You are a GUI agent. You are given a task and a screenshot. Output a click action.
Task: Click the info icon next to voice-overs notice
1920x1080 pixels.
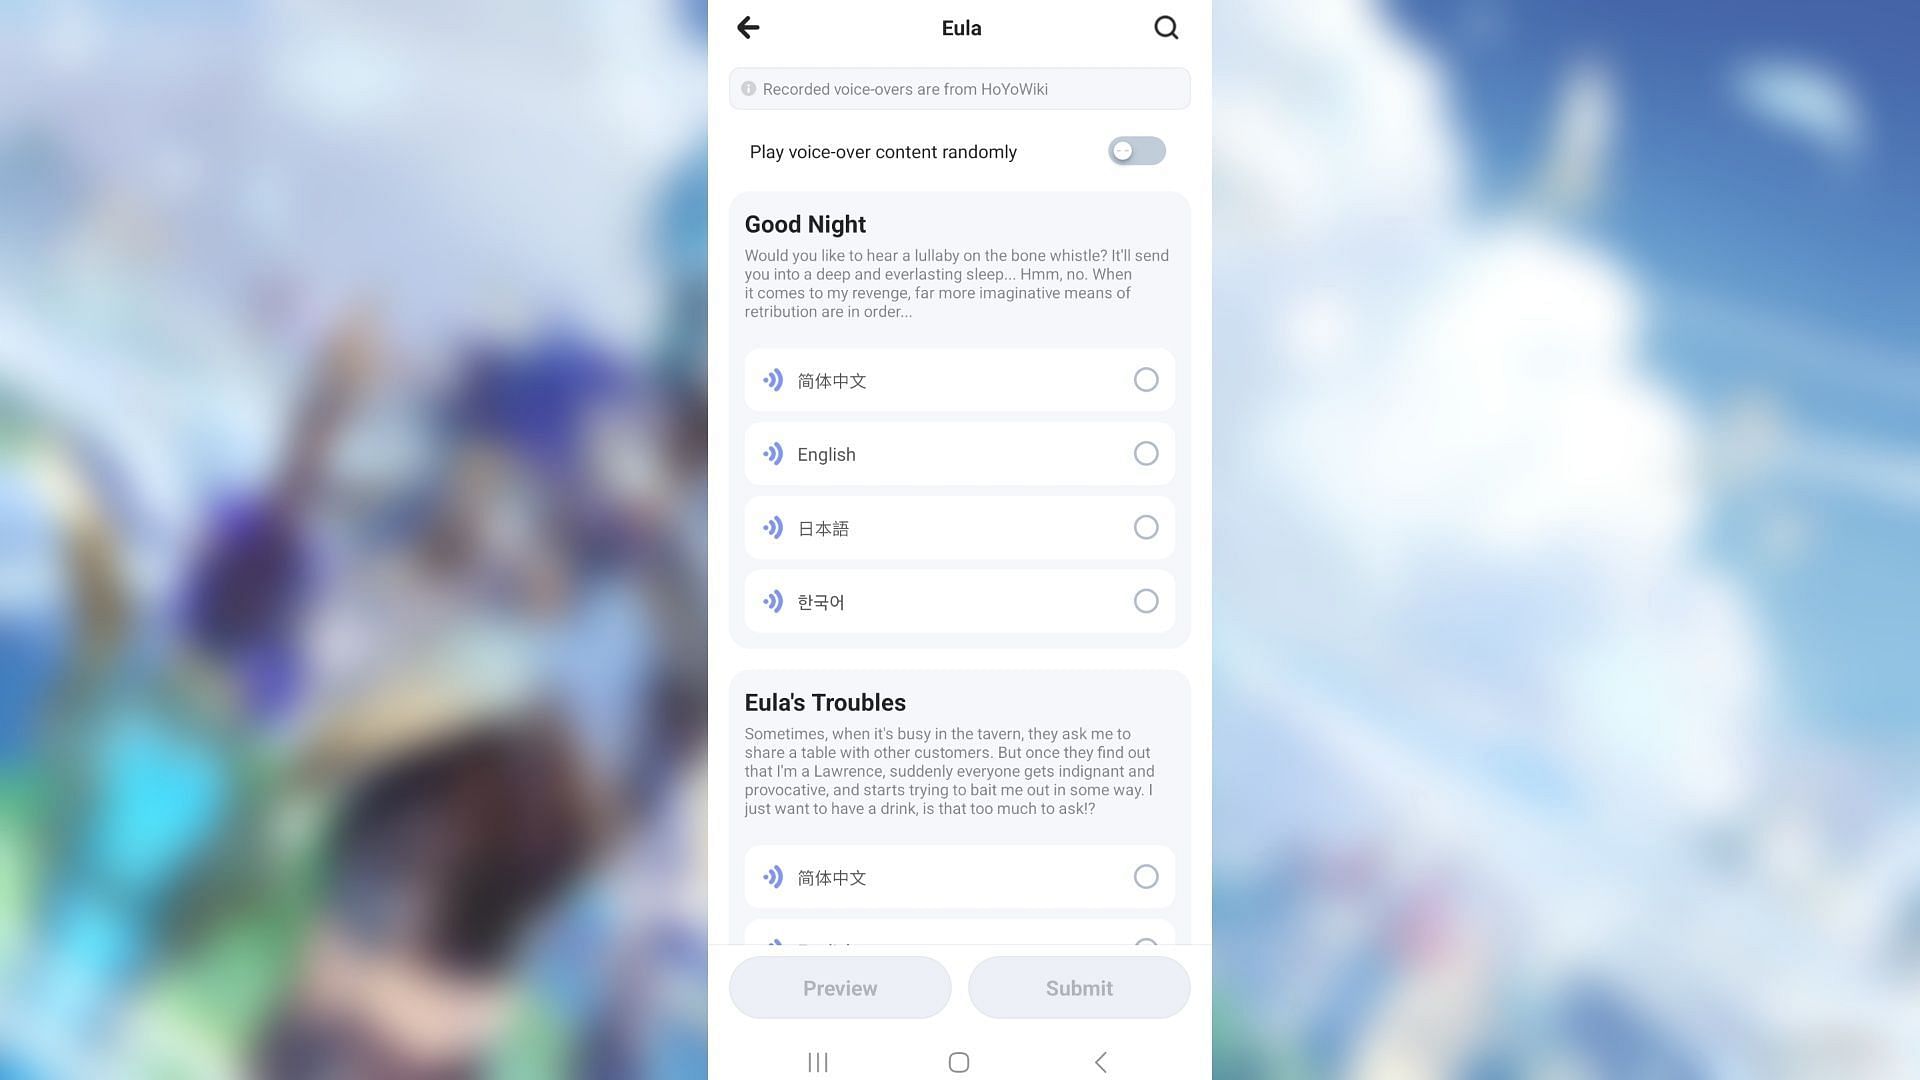pos(750,88)
